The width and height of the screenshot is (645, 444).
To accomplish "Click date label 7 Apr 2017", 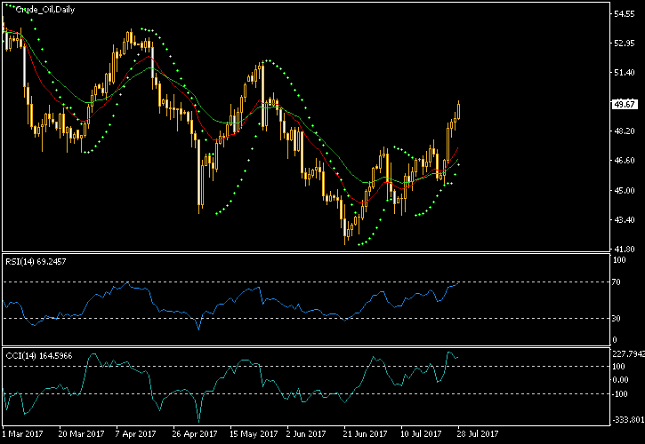I will (x=135, y=434).
